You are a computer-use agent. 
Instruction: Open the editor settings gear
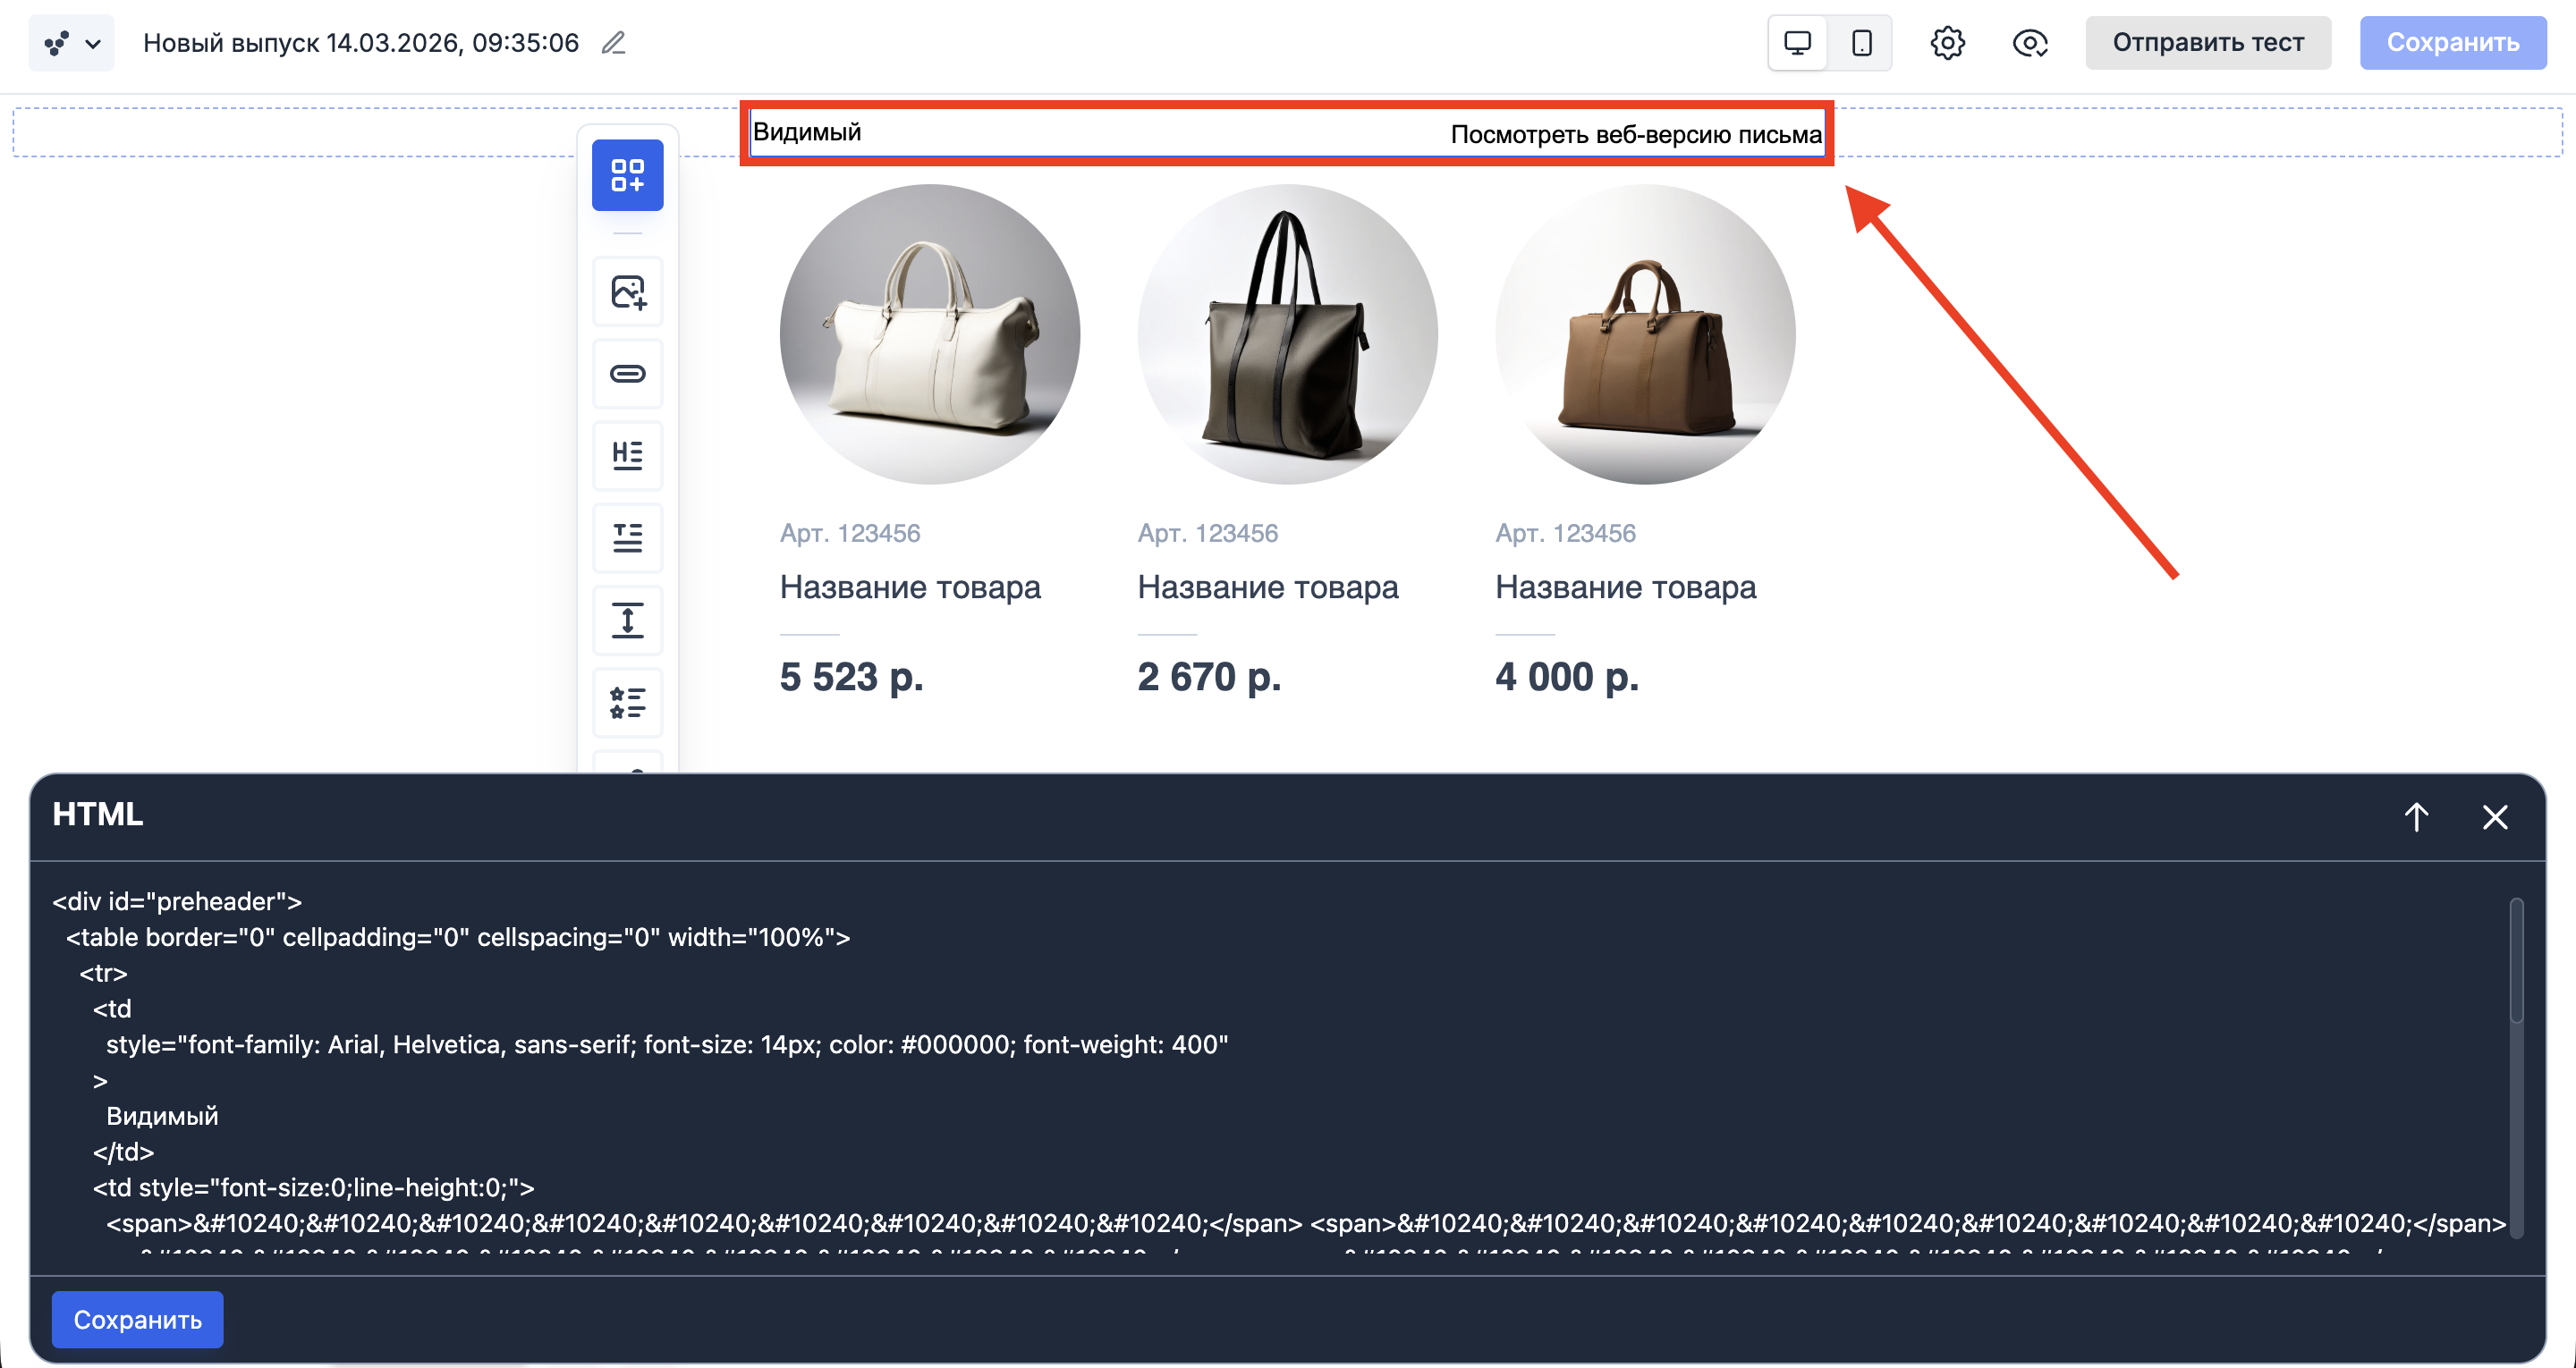(x=1947, y=42)
